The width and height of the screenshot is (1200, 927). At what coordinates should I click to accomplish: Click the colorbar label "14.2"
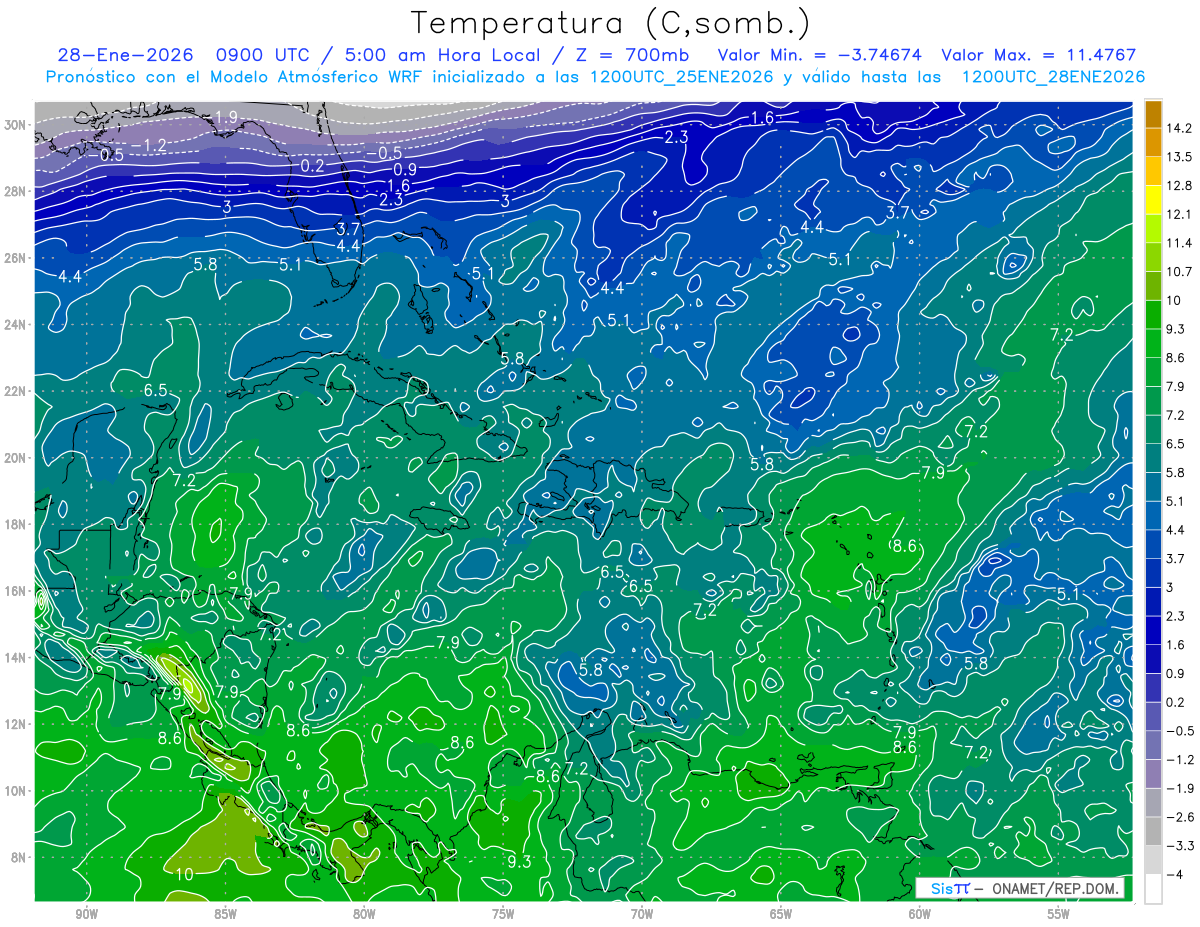(1178, 129)
